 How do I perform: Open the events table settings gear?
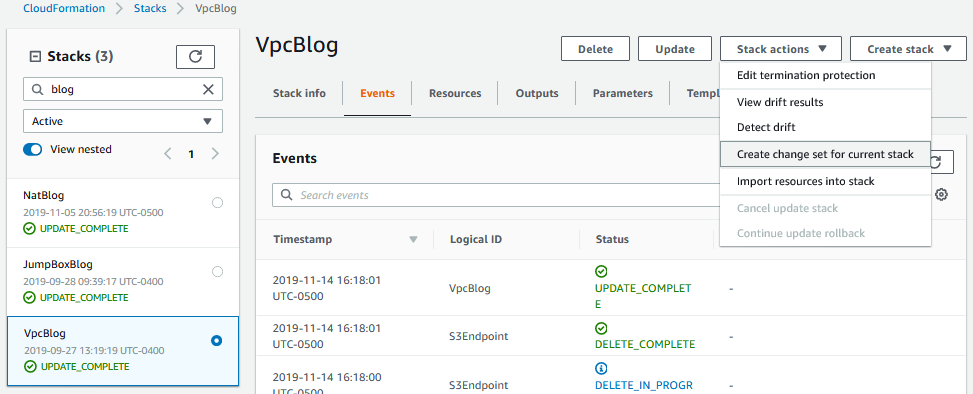tap(941, 195)
